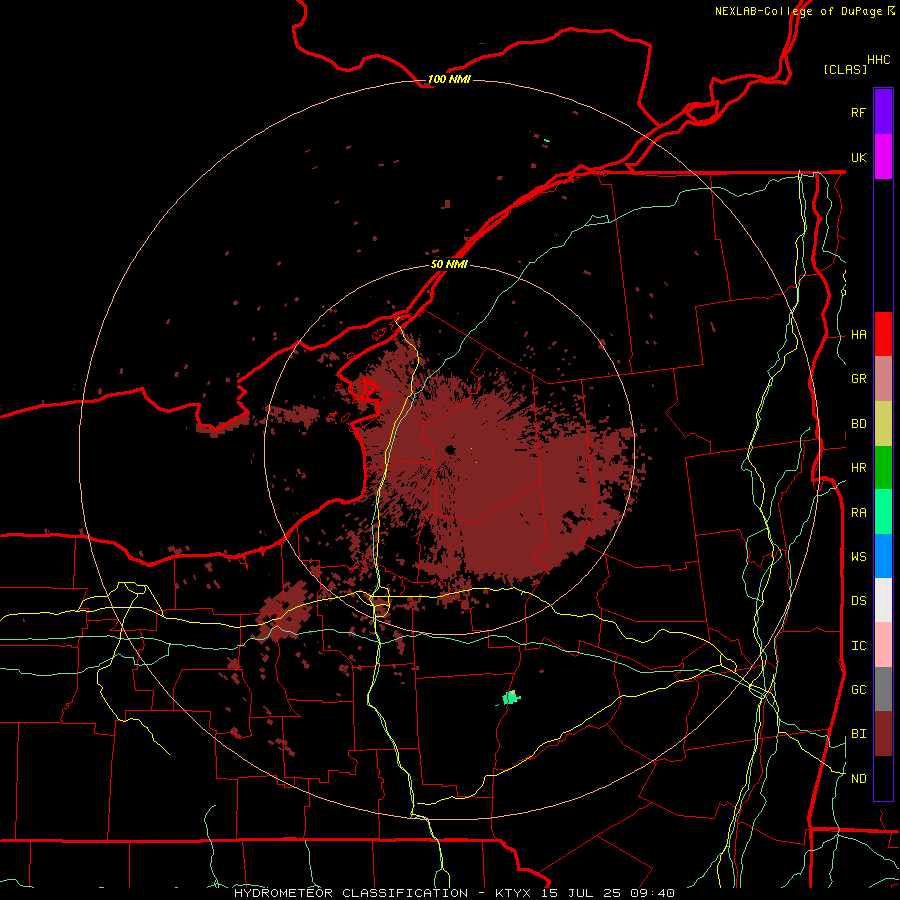Click the 100 NMI range ring label
This screenshot has width=900, height=900.
(449, 79)
